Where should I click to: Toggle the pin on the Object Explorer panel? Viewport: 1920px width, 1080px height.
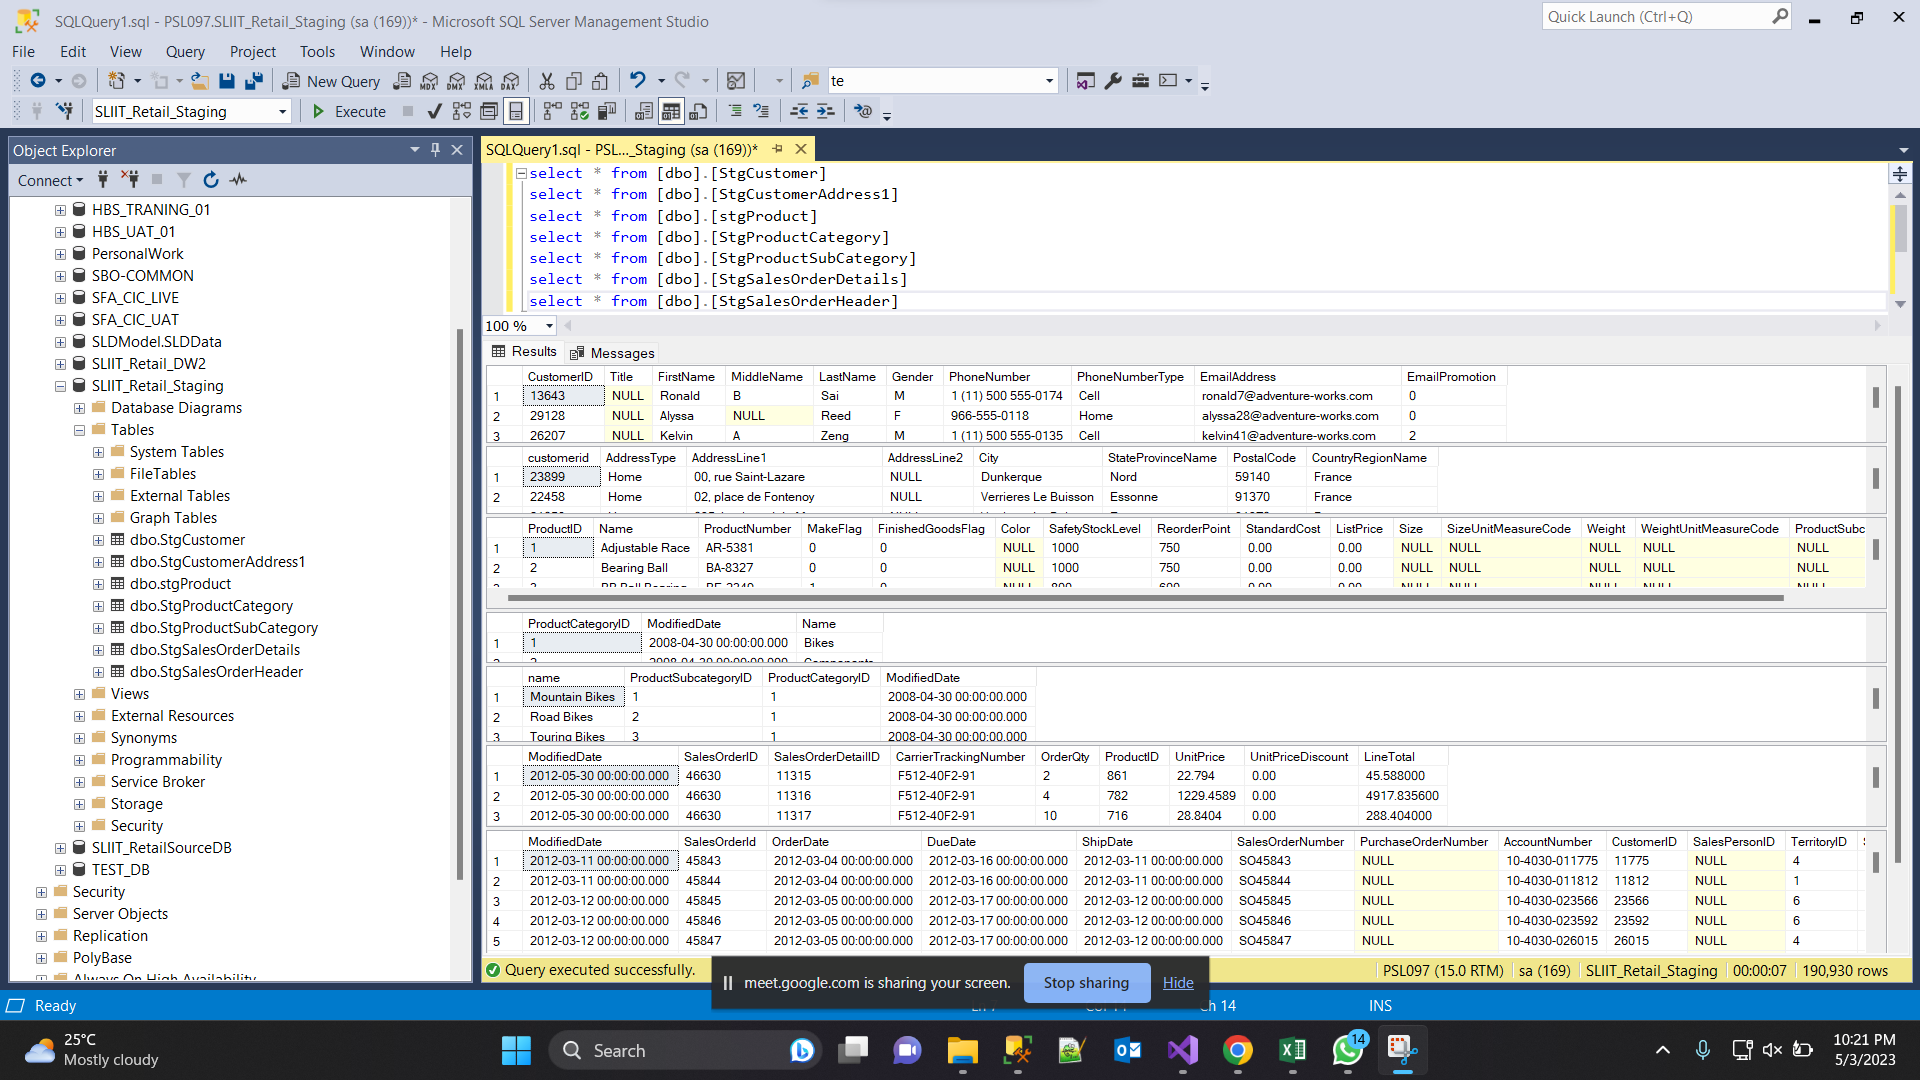[435, 149]
